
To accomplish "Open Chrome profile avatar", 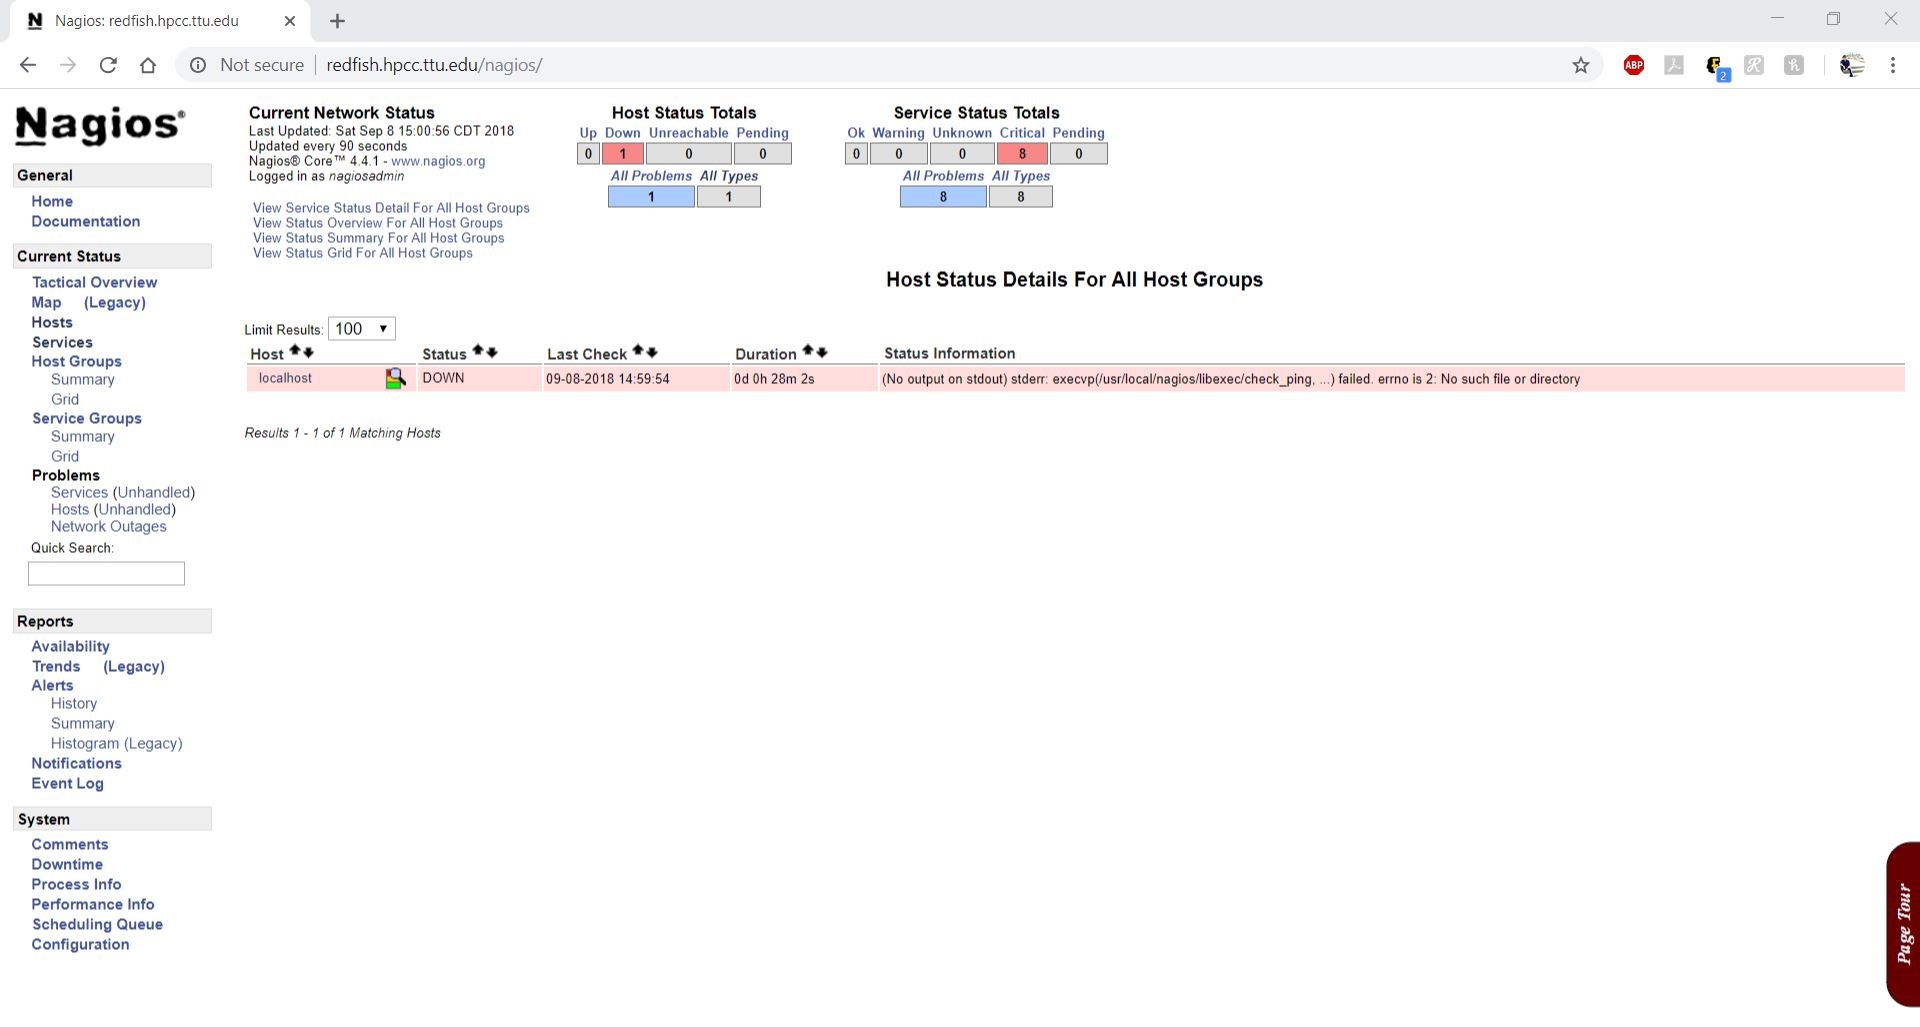I will tap(1852, 65).
